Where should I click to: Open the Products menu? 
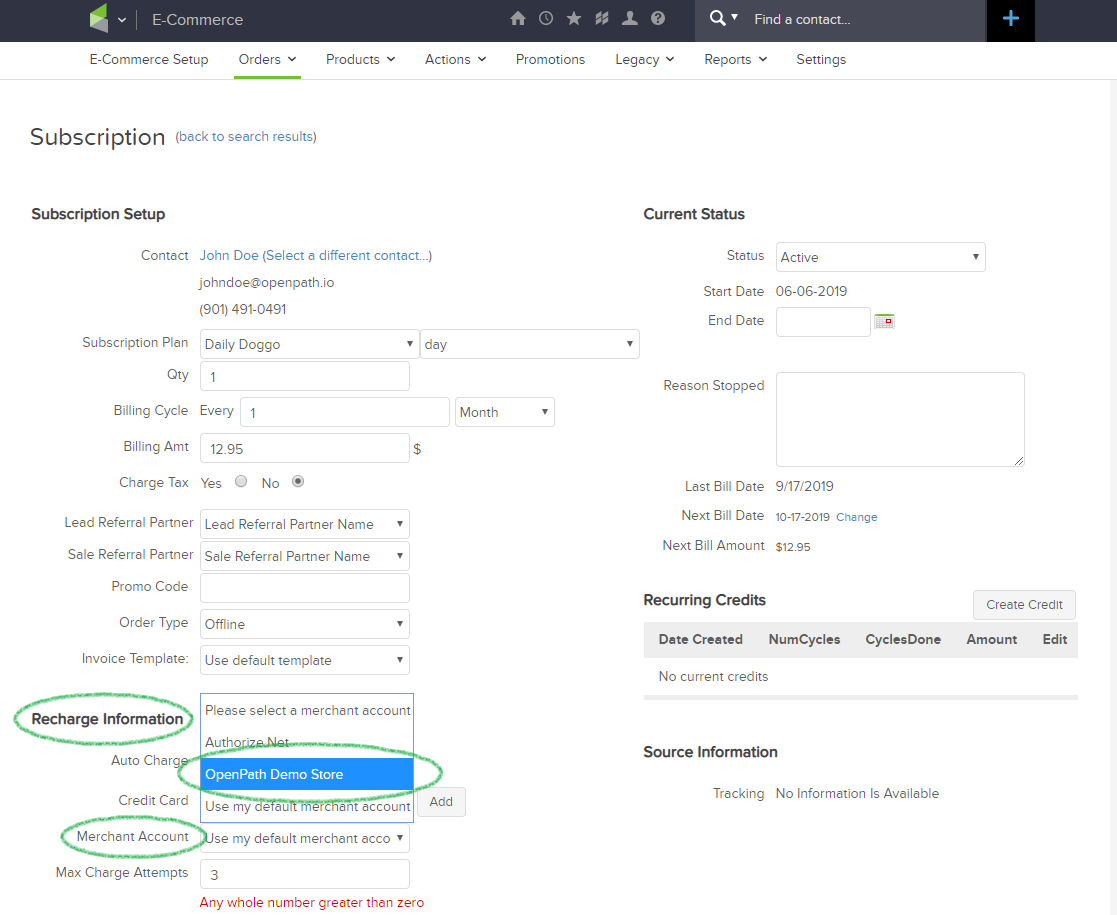coord(360,60)
